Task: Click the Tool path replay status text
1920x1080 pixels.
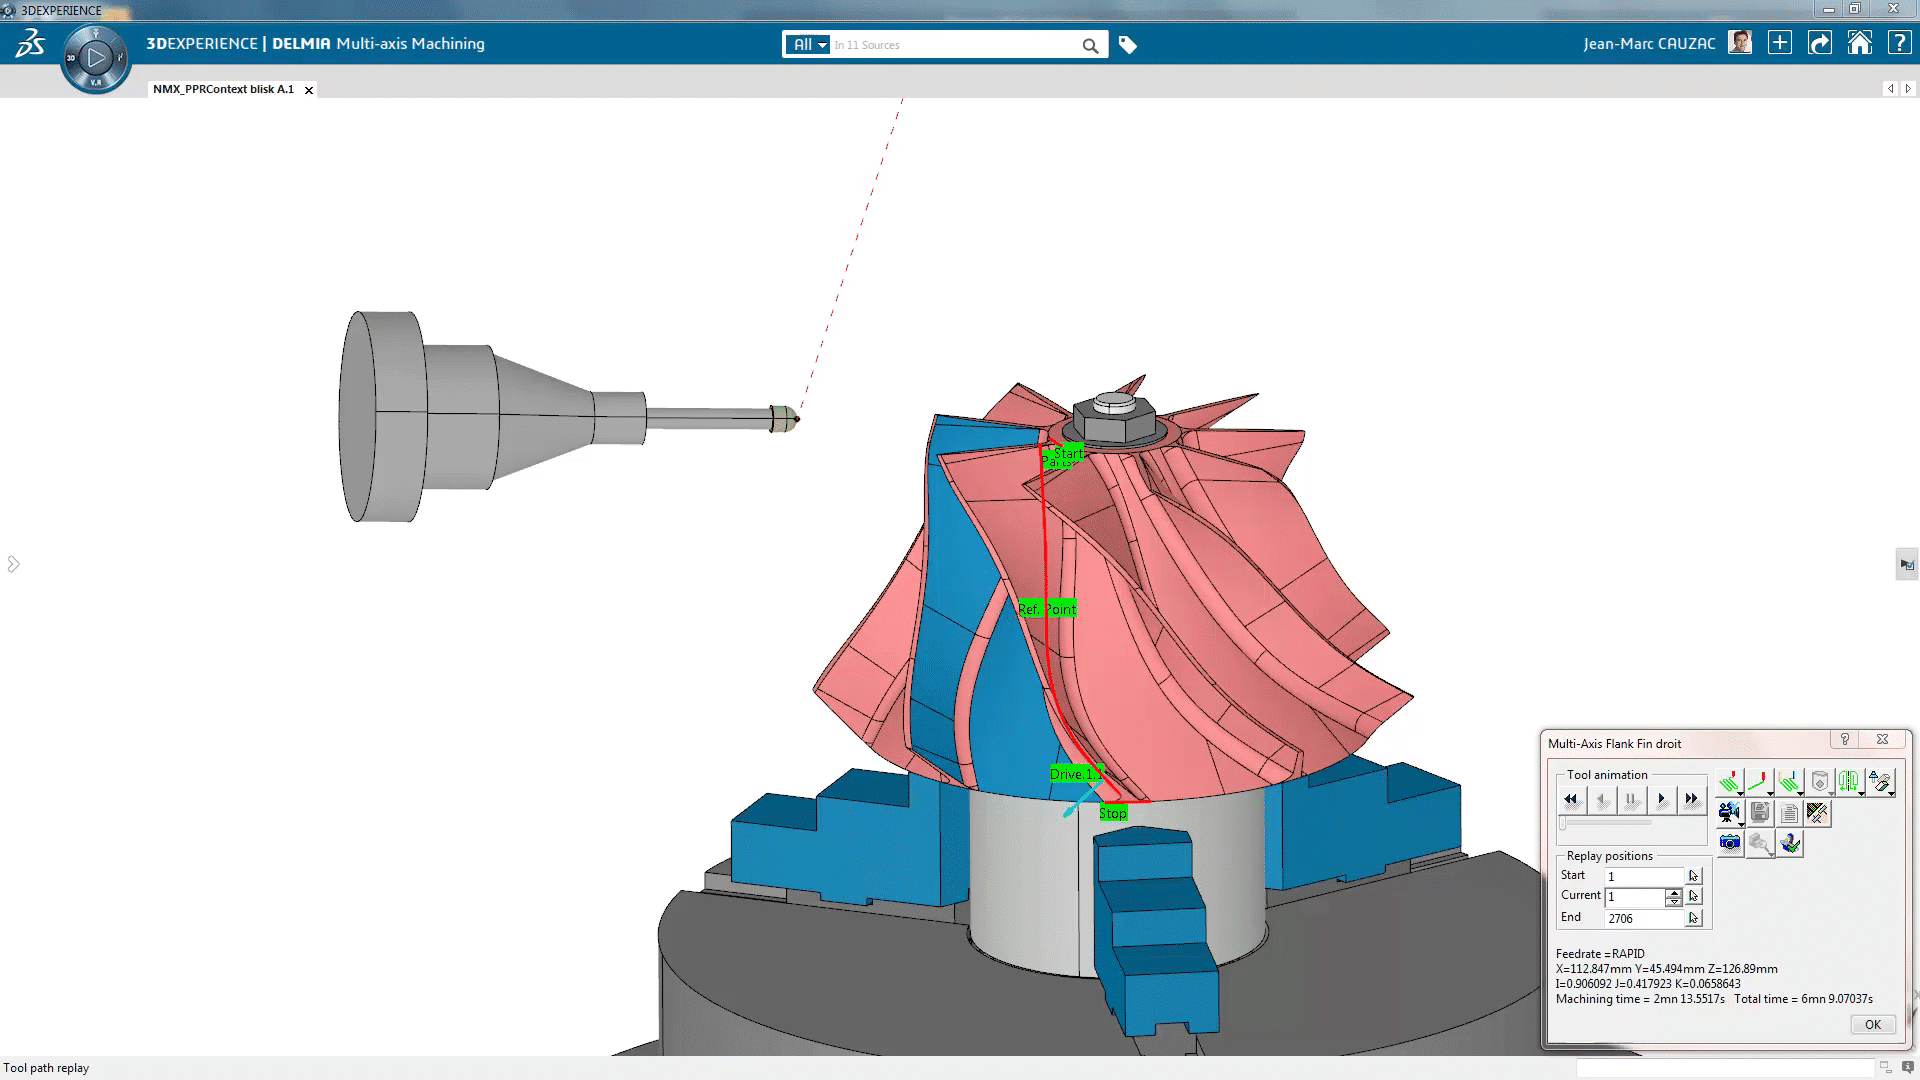Action: 46,1068
